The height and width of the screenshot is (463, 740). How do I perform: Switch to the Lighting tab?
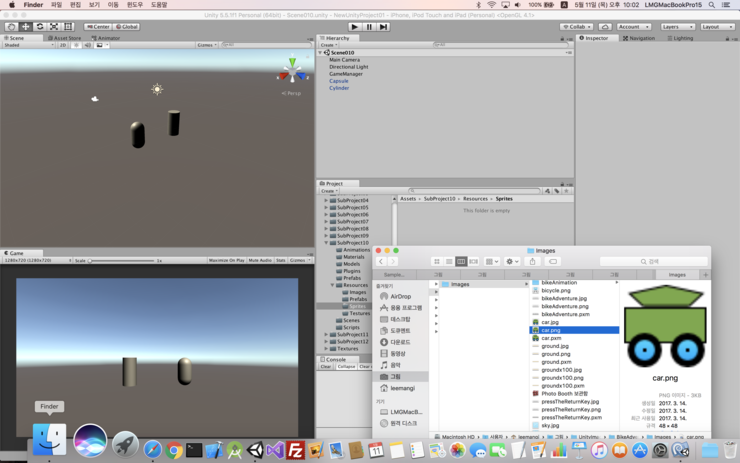(680, 38)
